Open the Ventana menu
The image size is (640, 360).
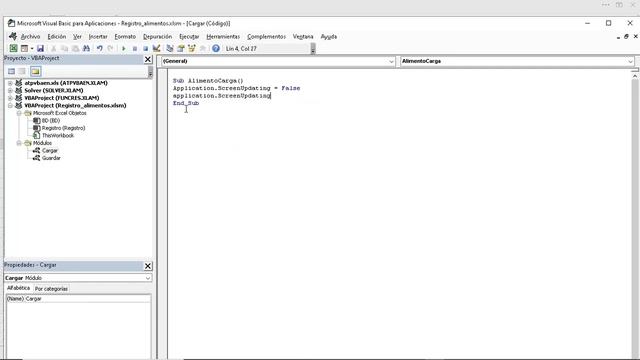[x=303, y=37]
